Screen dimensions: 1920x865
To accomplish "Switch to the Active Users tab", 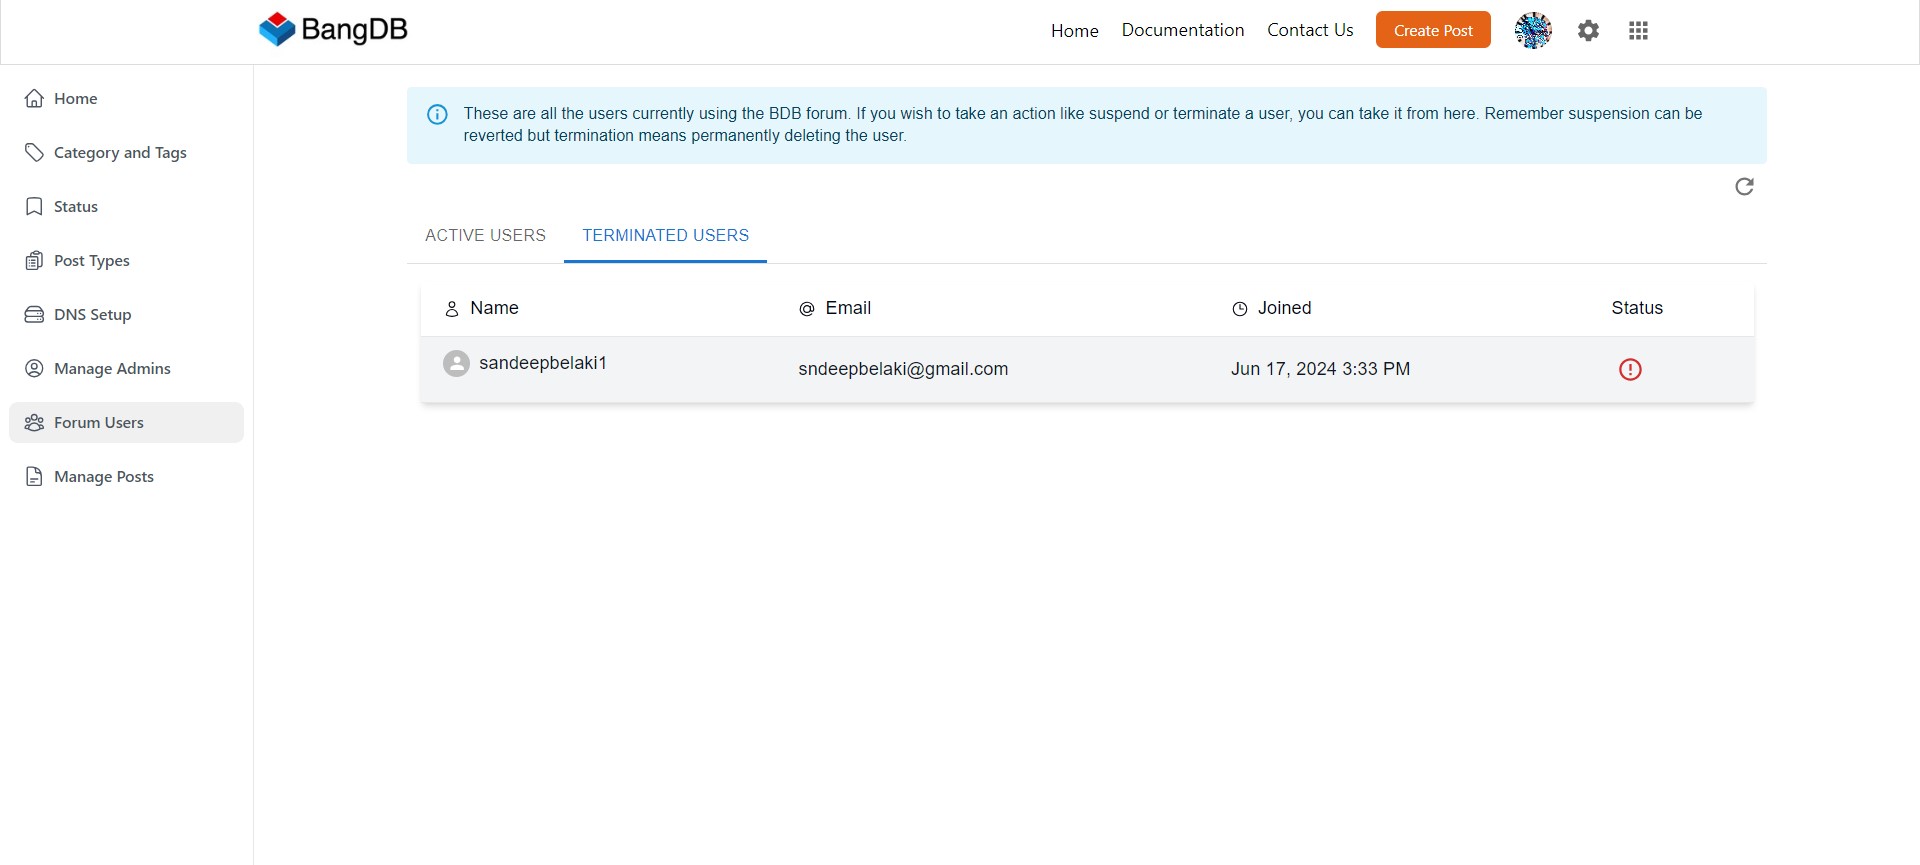I will pos(485,235).
